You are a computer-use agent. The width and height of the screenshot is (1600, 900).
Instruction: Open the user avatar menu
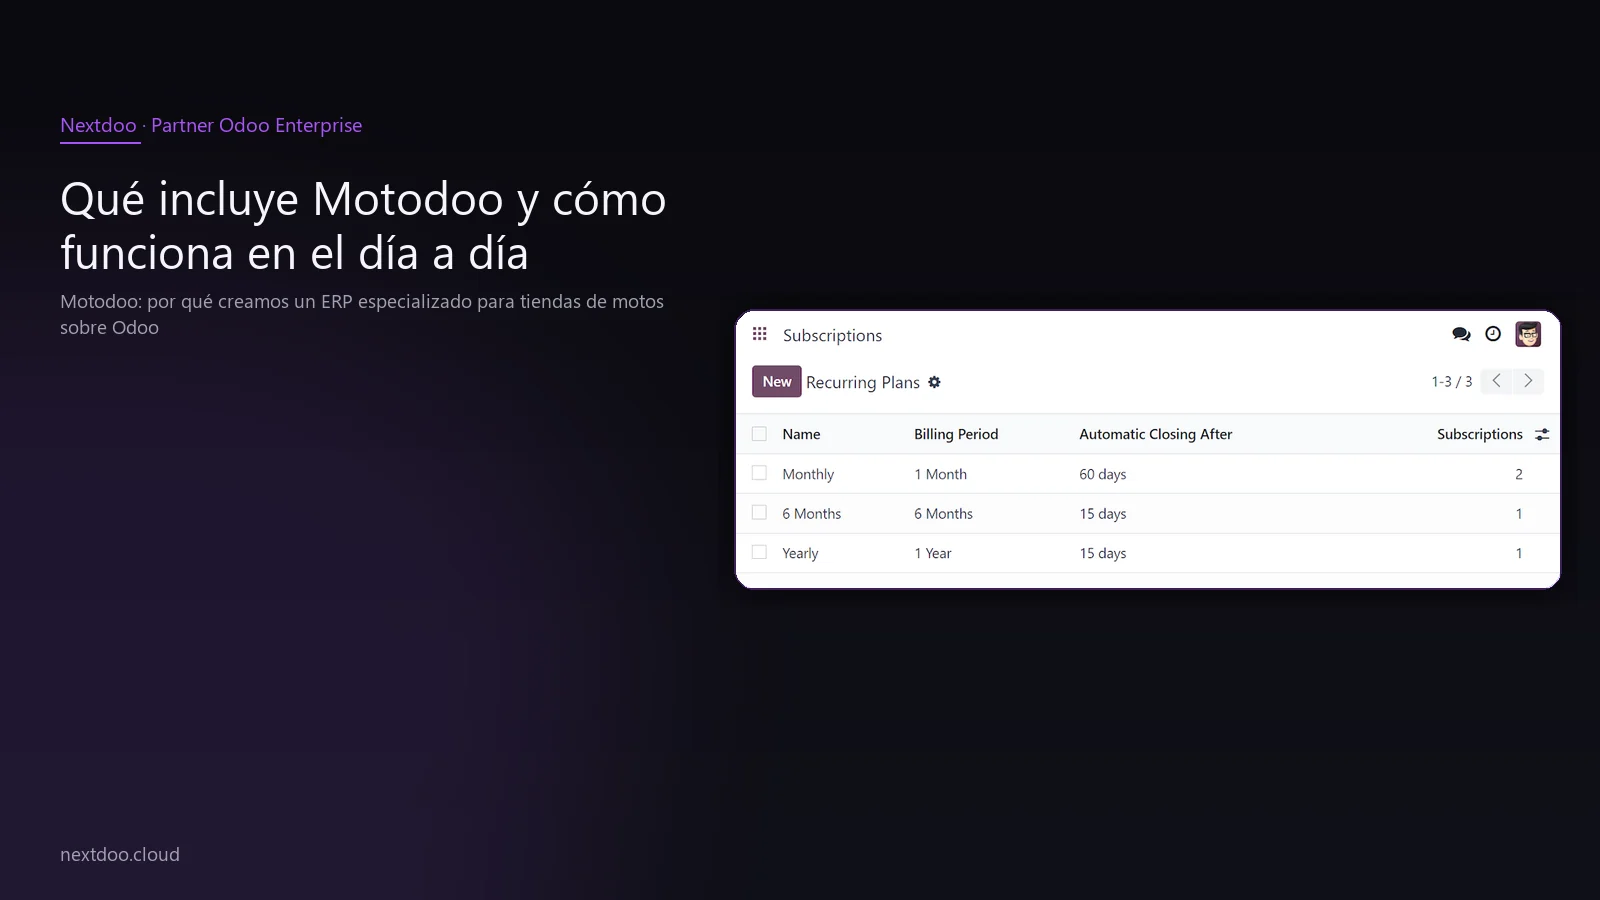click(1528, 334)
